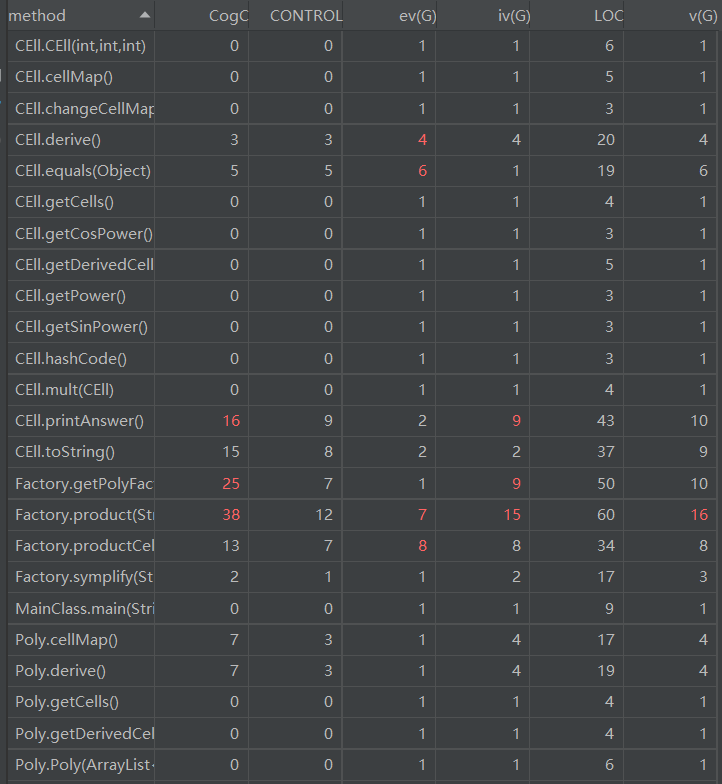Screen dimensions: 722x784
Task: Select the Factory.symplify row
Action: click(x=362, y=576)
